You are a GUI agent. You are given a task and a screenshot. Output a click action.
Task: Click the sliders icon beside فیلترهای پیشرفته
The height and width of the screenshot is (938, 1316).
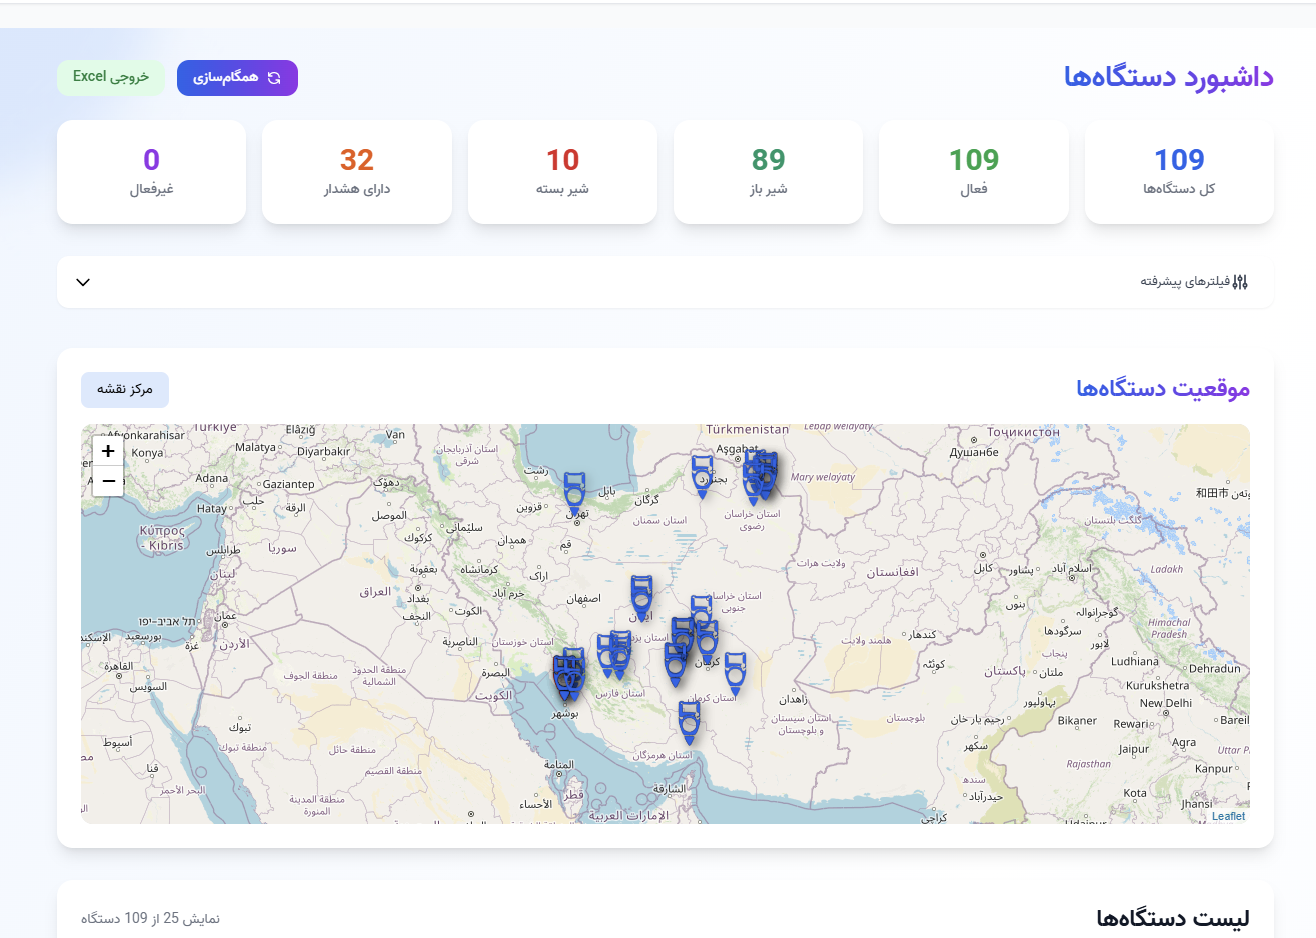click(1240, 282)
